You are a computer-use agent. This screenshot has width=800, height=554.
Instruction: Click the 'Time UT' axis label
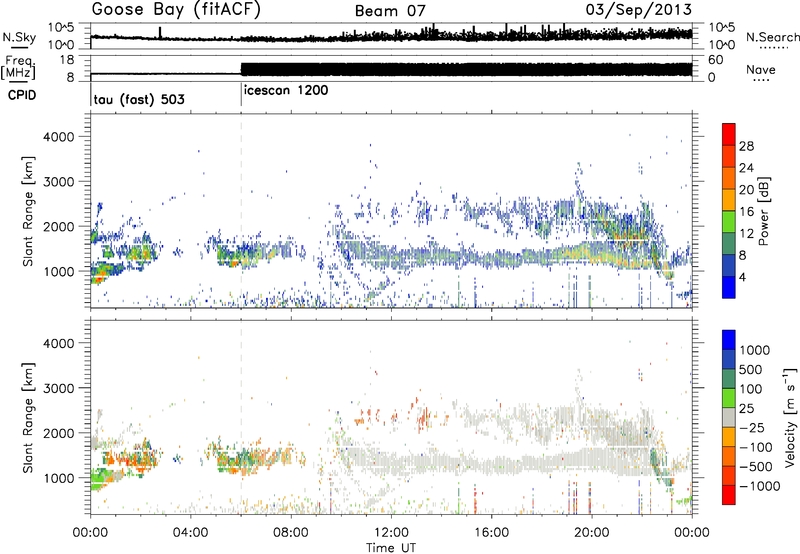[391, 547]
